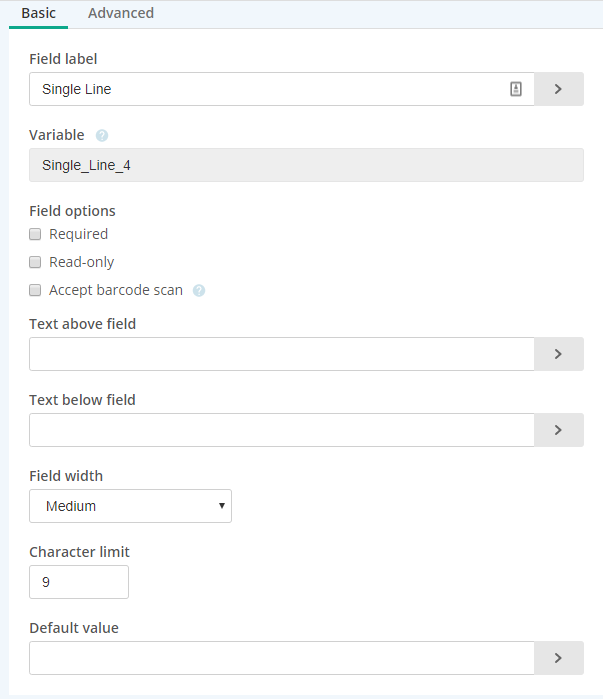Check the Accept barcode scan option
This screenshot has height=699, width=603.
35,290
